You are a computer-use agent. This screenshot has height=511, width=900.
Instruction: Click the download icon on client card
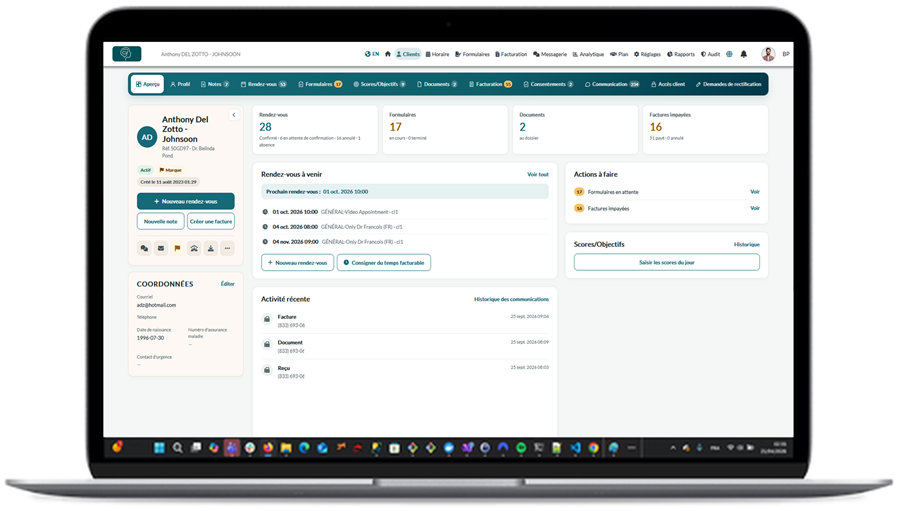211,249
